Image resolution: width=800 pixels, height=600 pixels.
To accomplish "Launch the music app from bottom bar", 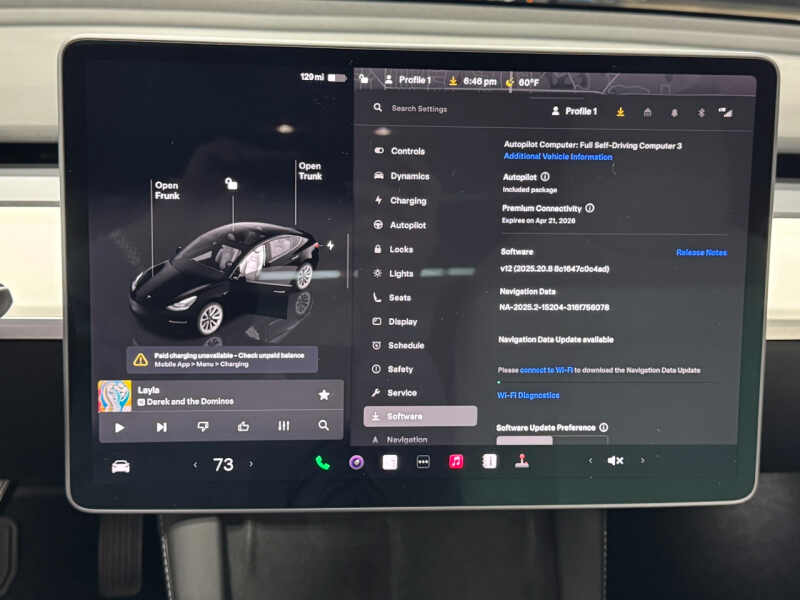I will 456,462.
